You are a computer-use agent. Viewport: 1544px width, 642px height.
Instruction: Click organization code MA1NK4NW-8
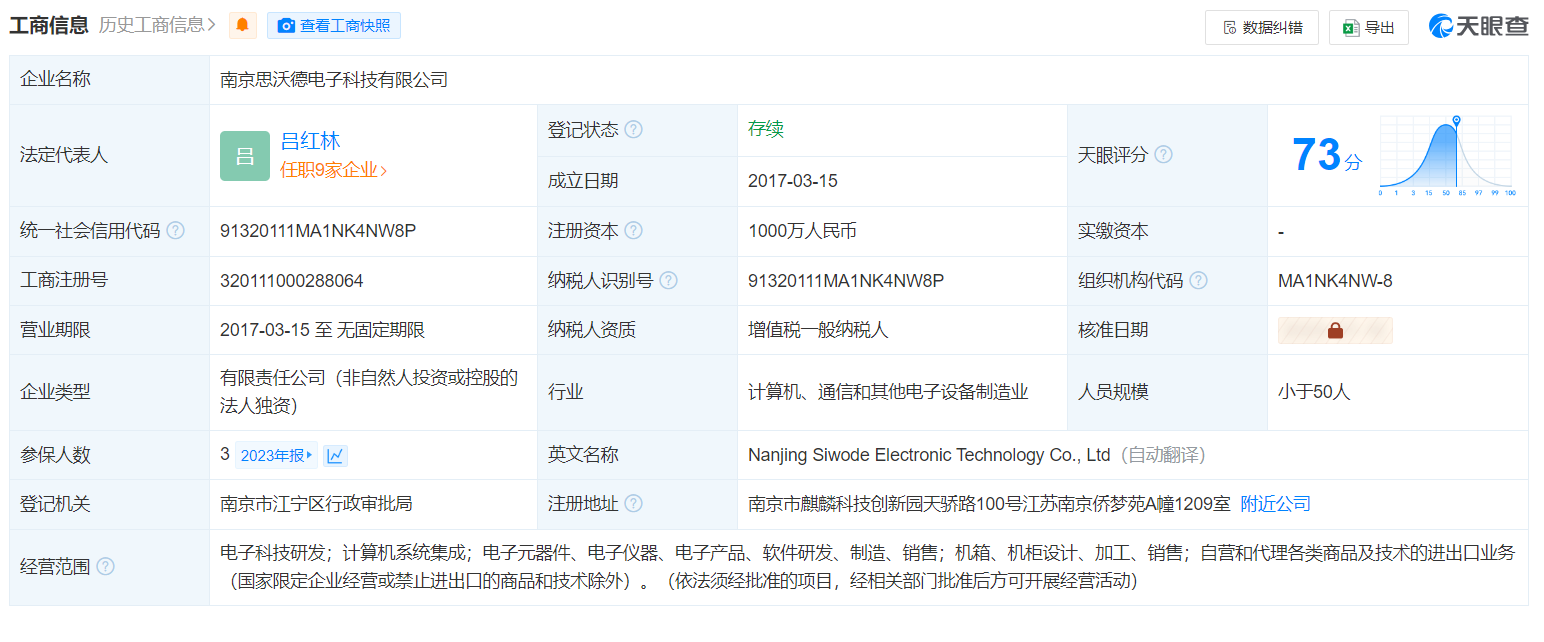(x=1335, y=281)
